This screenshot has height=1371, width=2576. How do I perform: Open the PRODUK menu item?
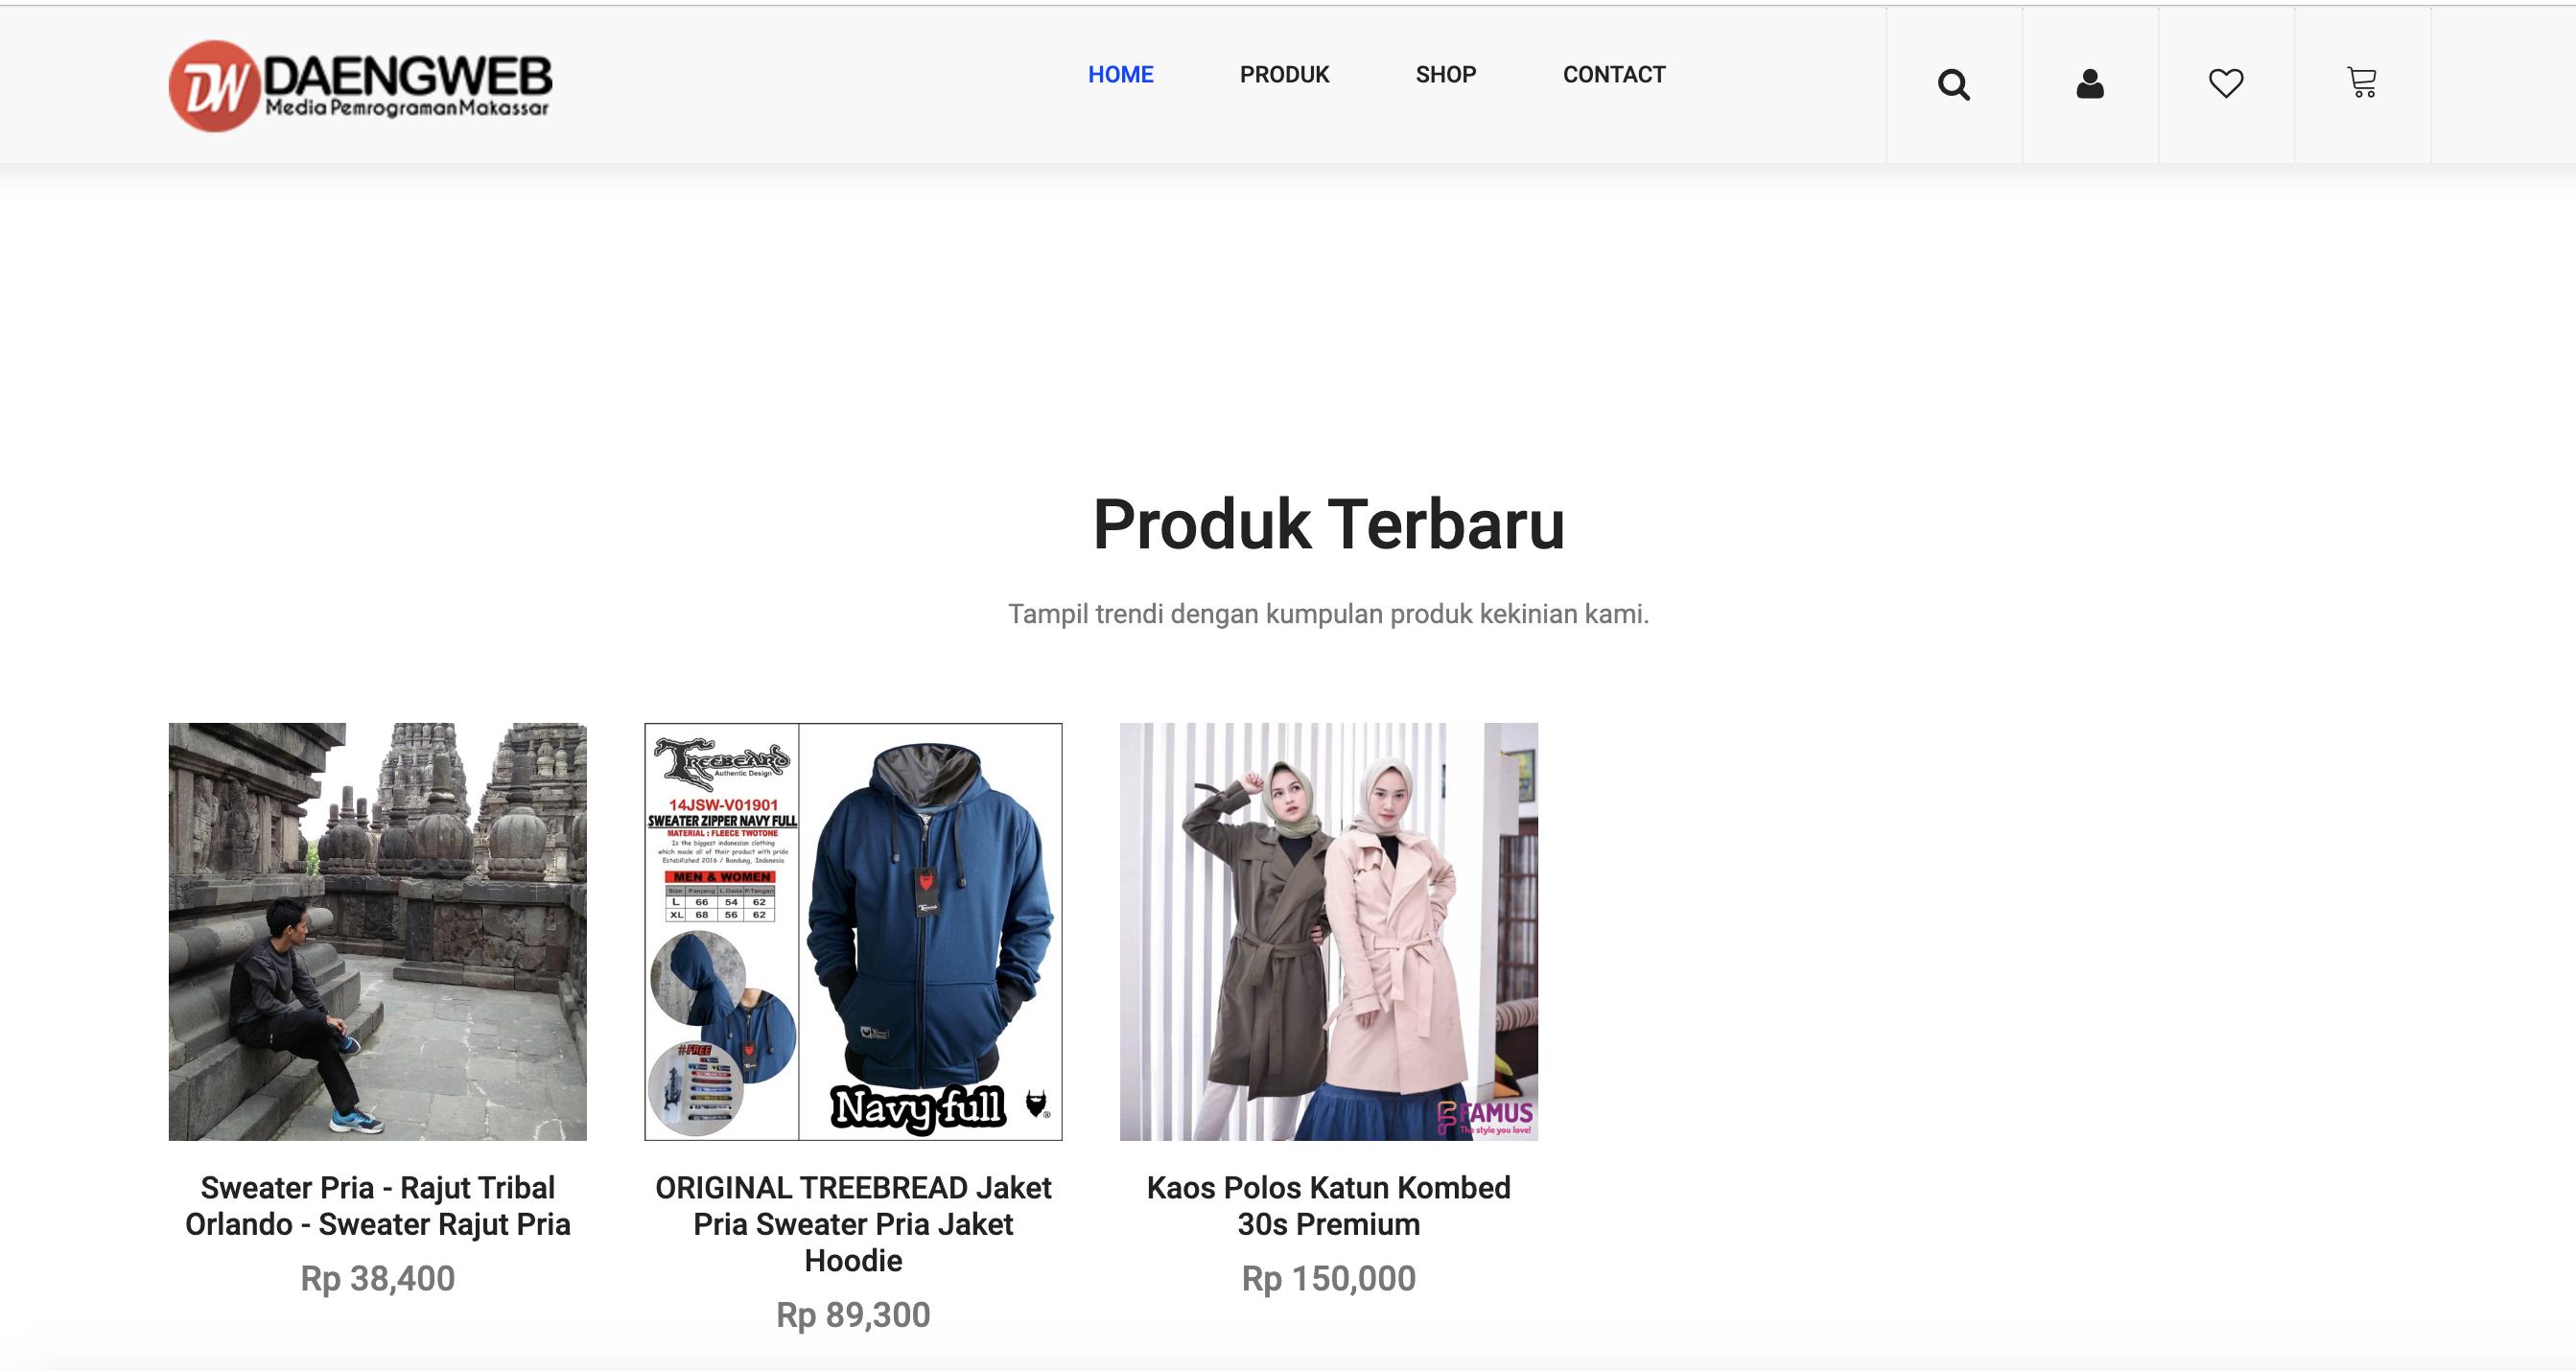(x=1284, y=75)
